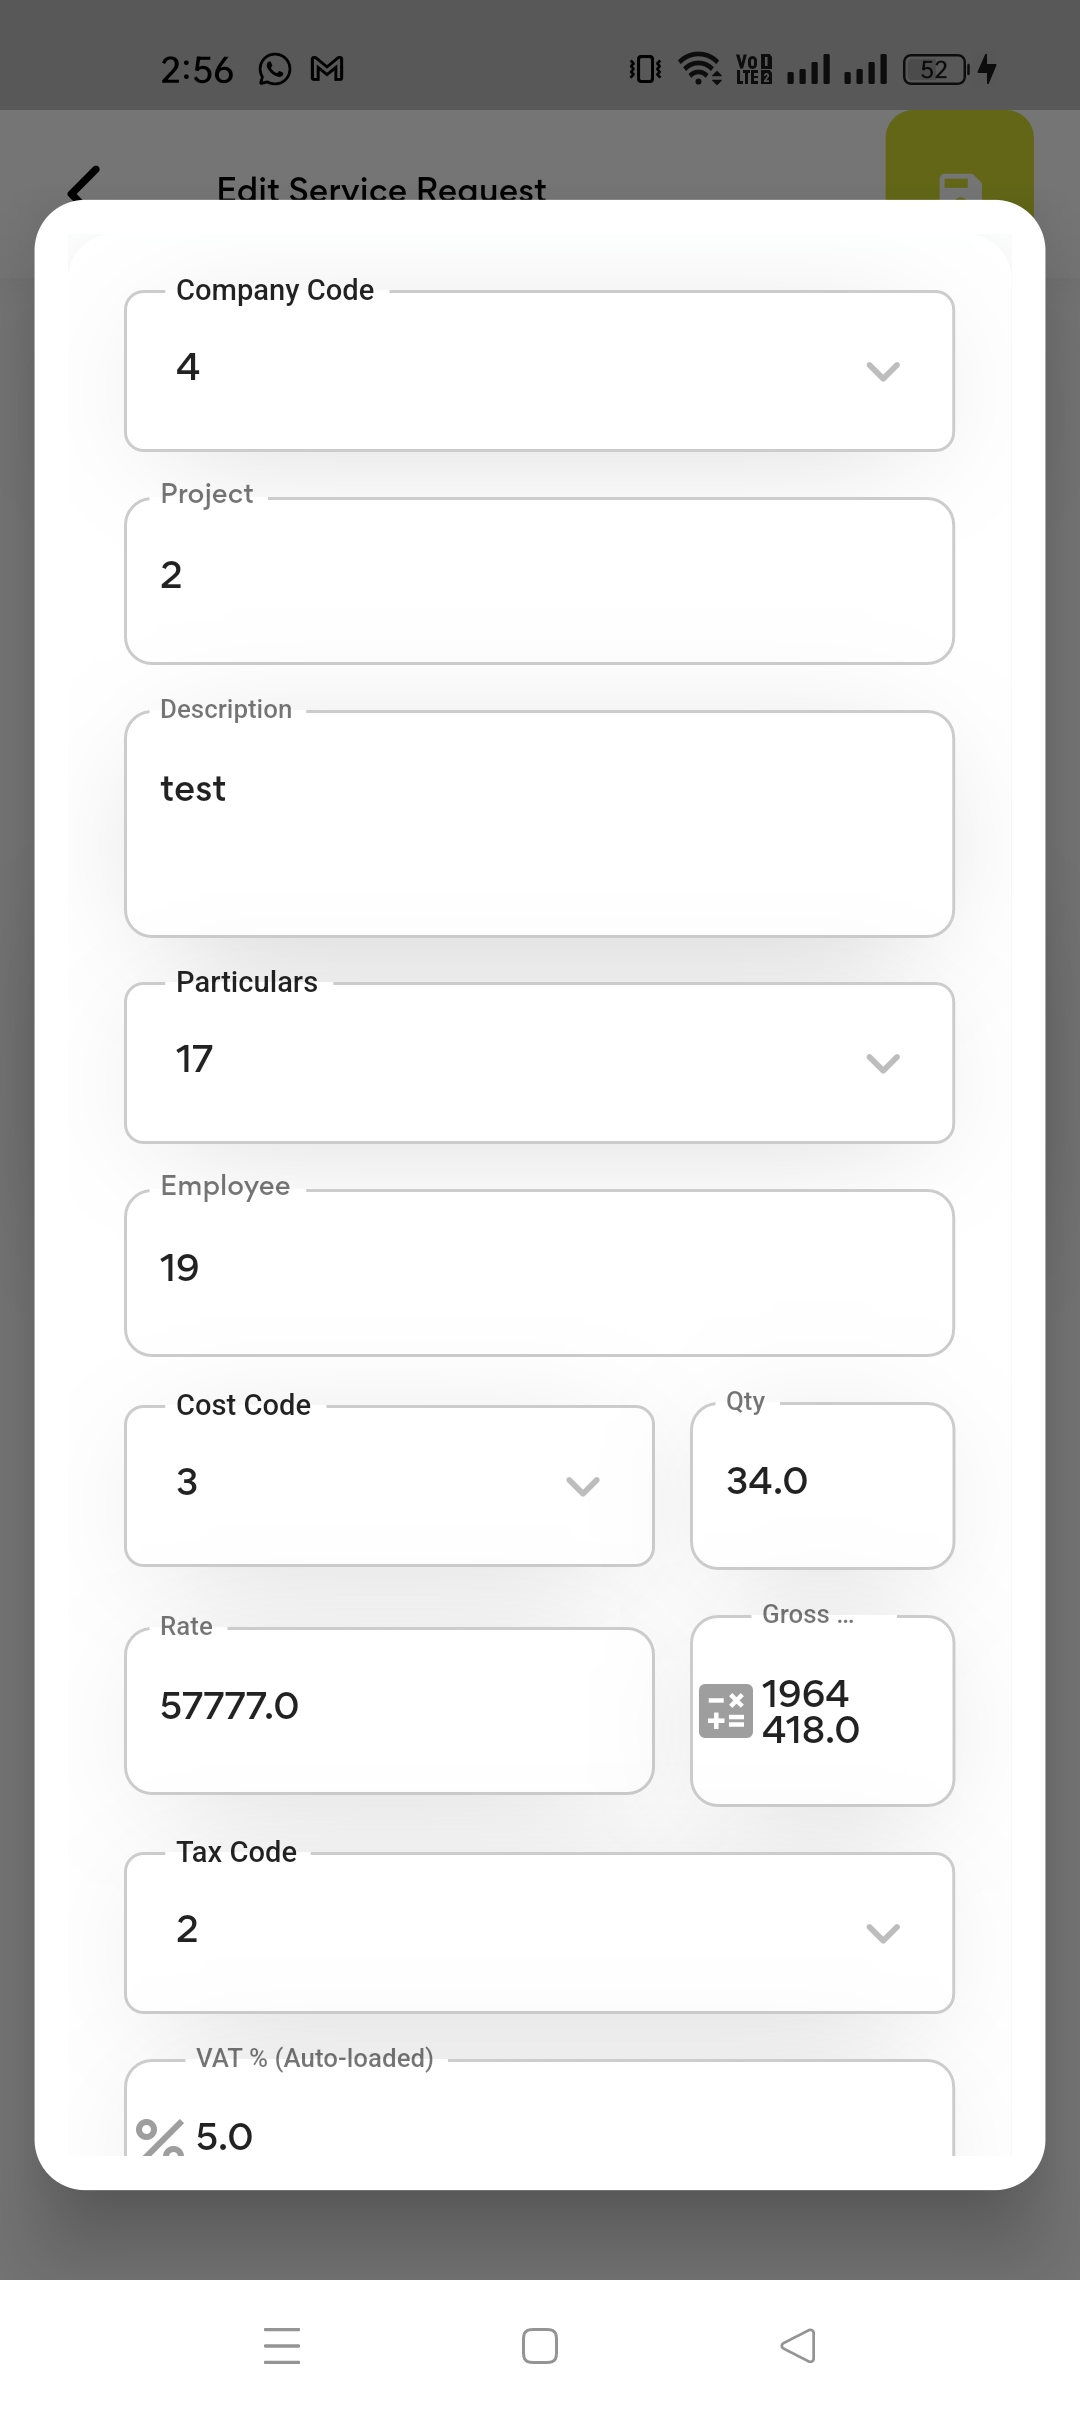Focus the Description text field

[x=539, y=823]
